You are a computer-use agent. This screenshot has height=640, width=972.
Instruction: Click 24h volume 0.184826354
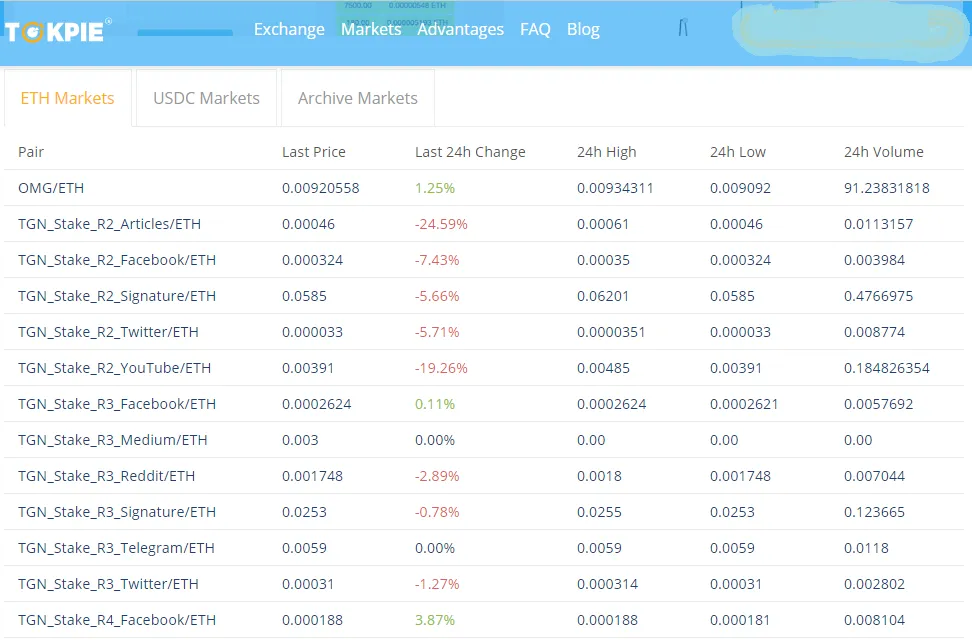(x=886, y=368)
